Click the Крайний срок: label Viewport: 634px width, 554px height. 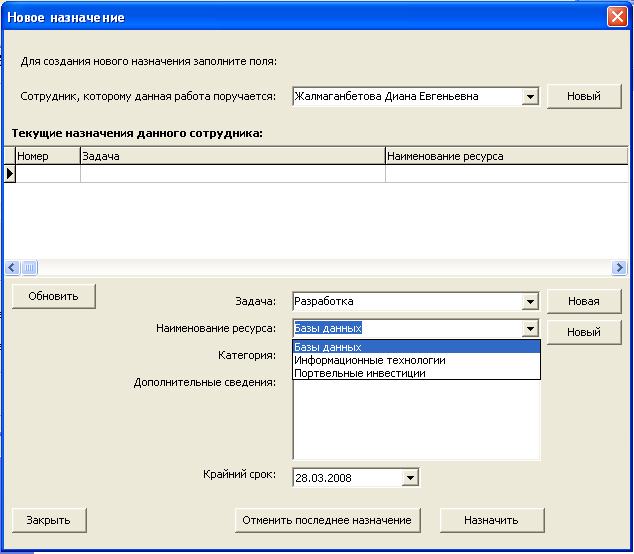tap(239, 474)
